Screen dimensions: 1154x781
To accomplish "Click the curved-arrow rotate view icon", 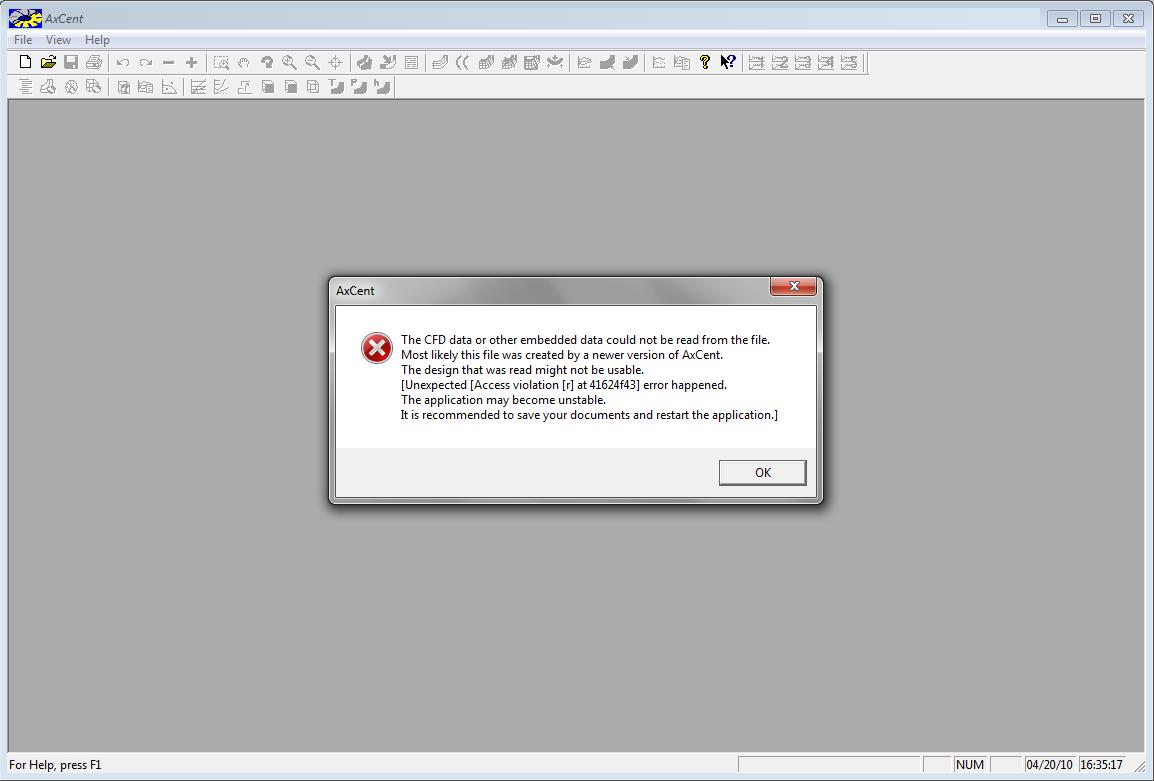I will click(x=266, y=63).
